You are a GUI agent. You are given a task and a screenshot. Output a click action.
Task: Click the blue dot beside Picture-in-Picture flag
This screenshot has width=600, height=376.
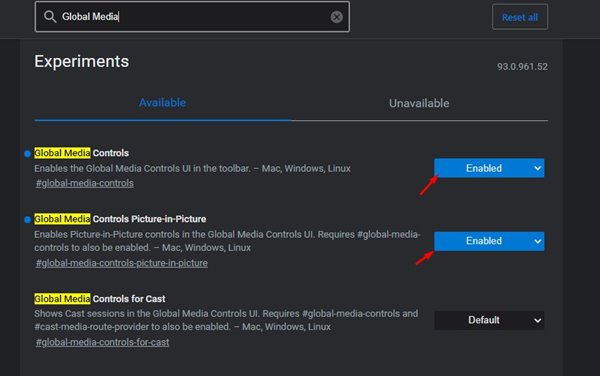tap(27, 220)
